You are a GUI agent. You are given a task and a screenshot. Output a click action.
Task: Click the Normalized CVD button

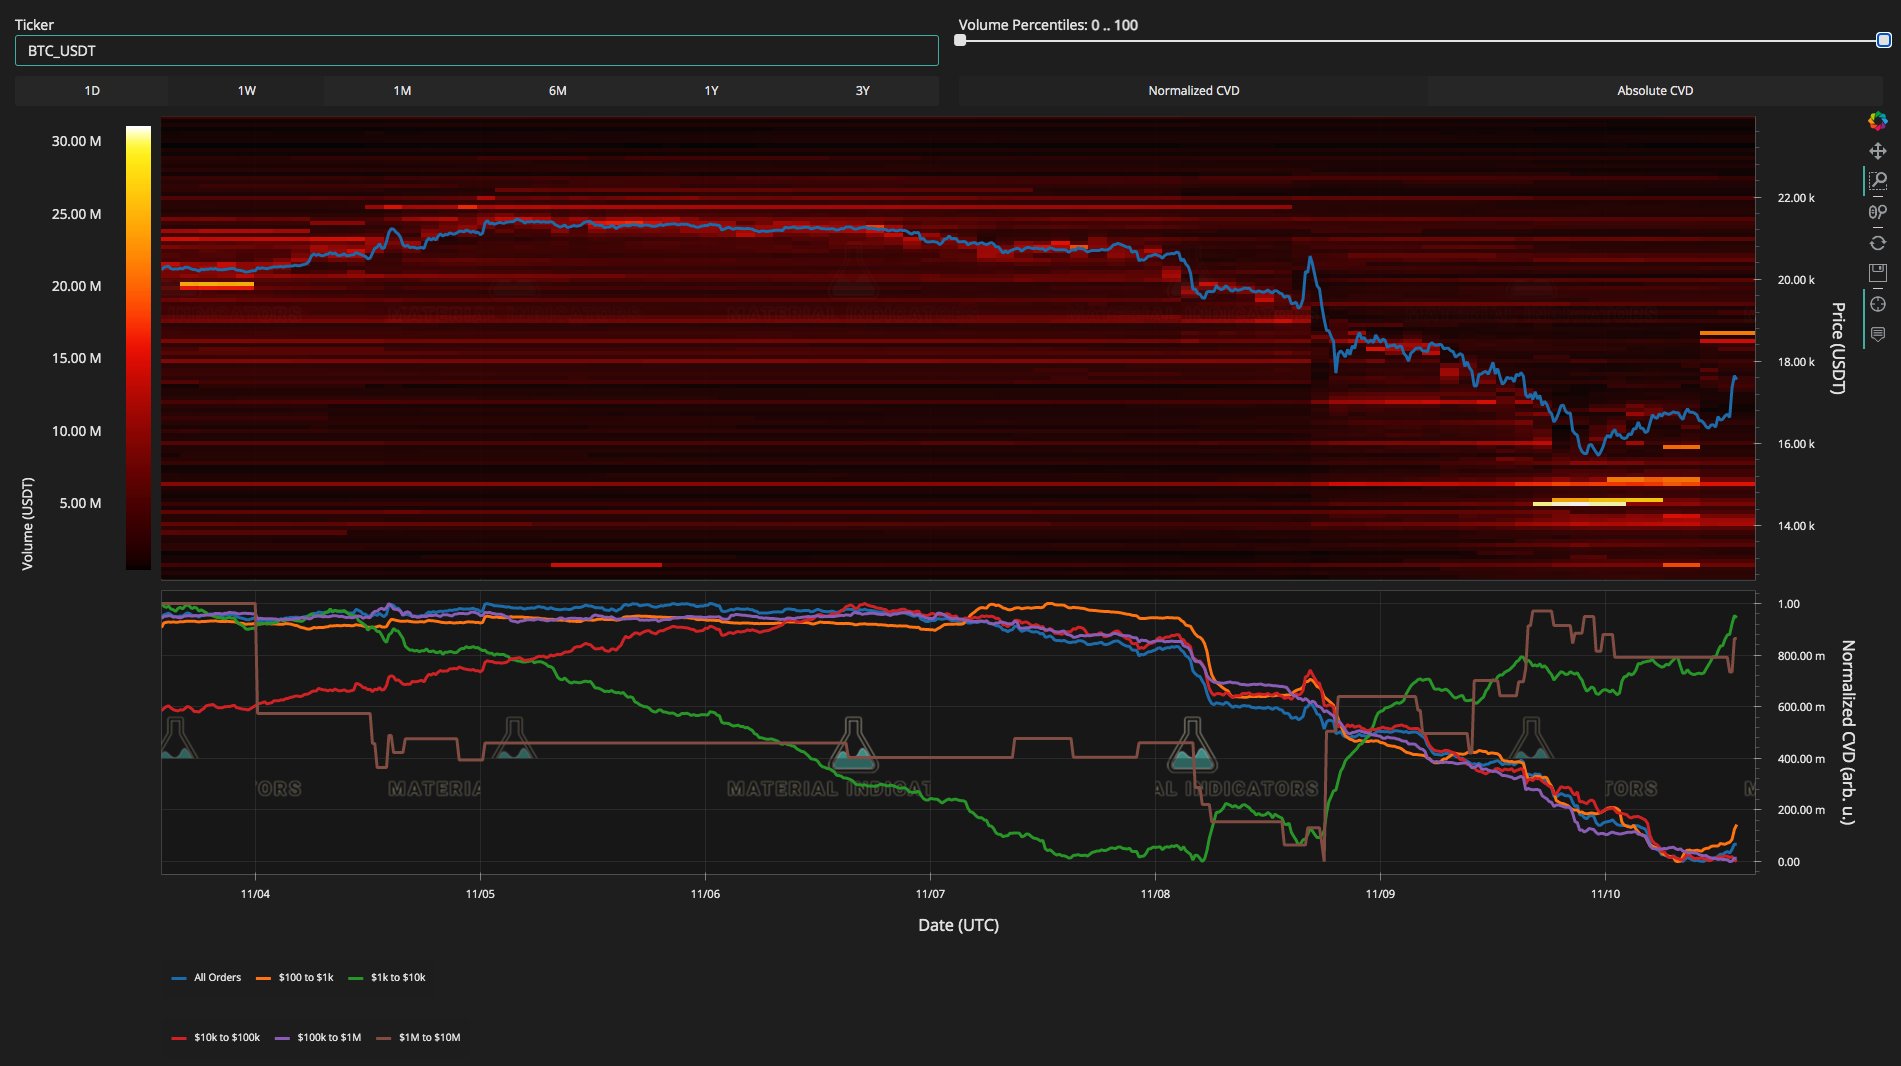pyautogui.click(x=1193, y=91)
